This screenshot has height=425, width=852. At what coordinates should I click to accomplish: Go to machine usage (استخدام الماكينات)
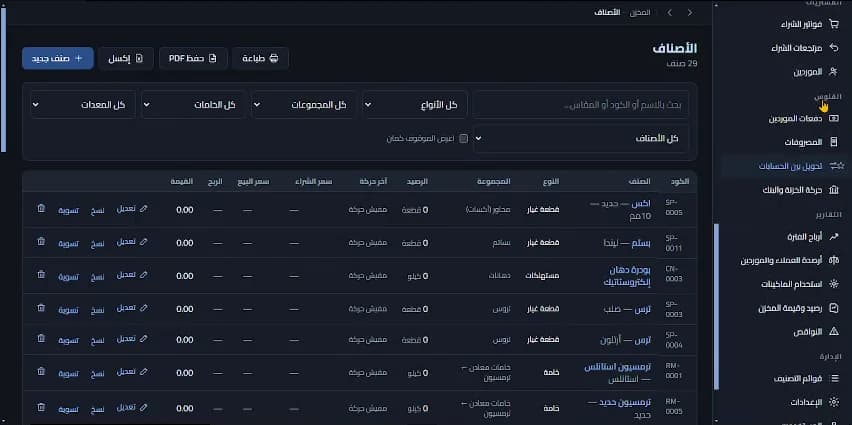(x=794, y=284)
